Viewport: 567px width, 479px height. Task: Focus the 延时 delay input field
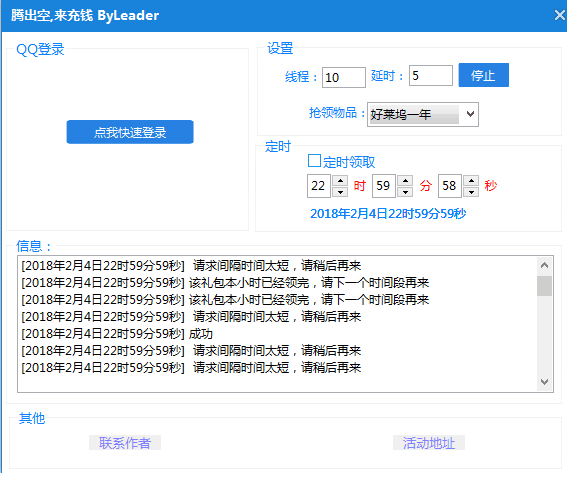(x=431, y=76)
